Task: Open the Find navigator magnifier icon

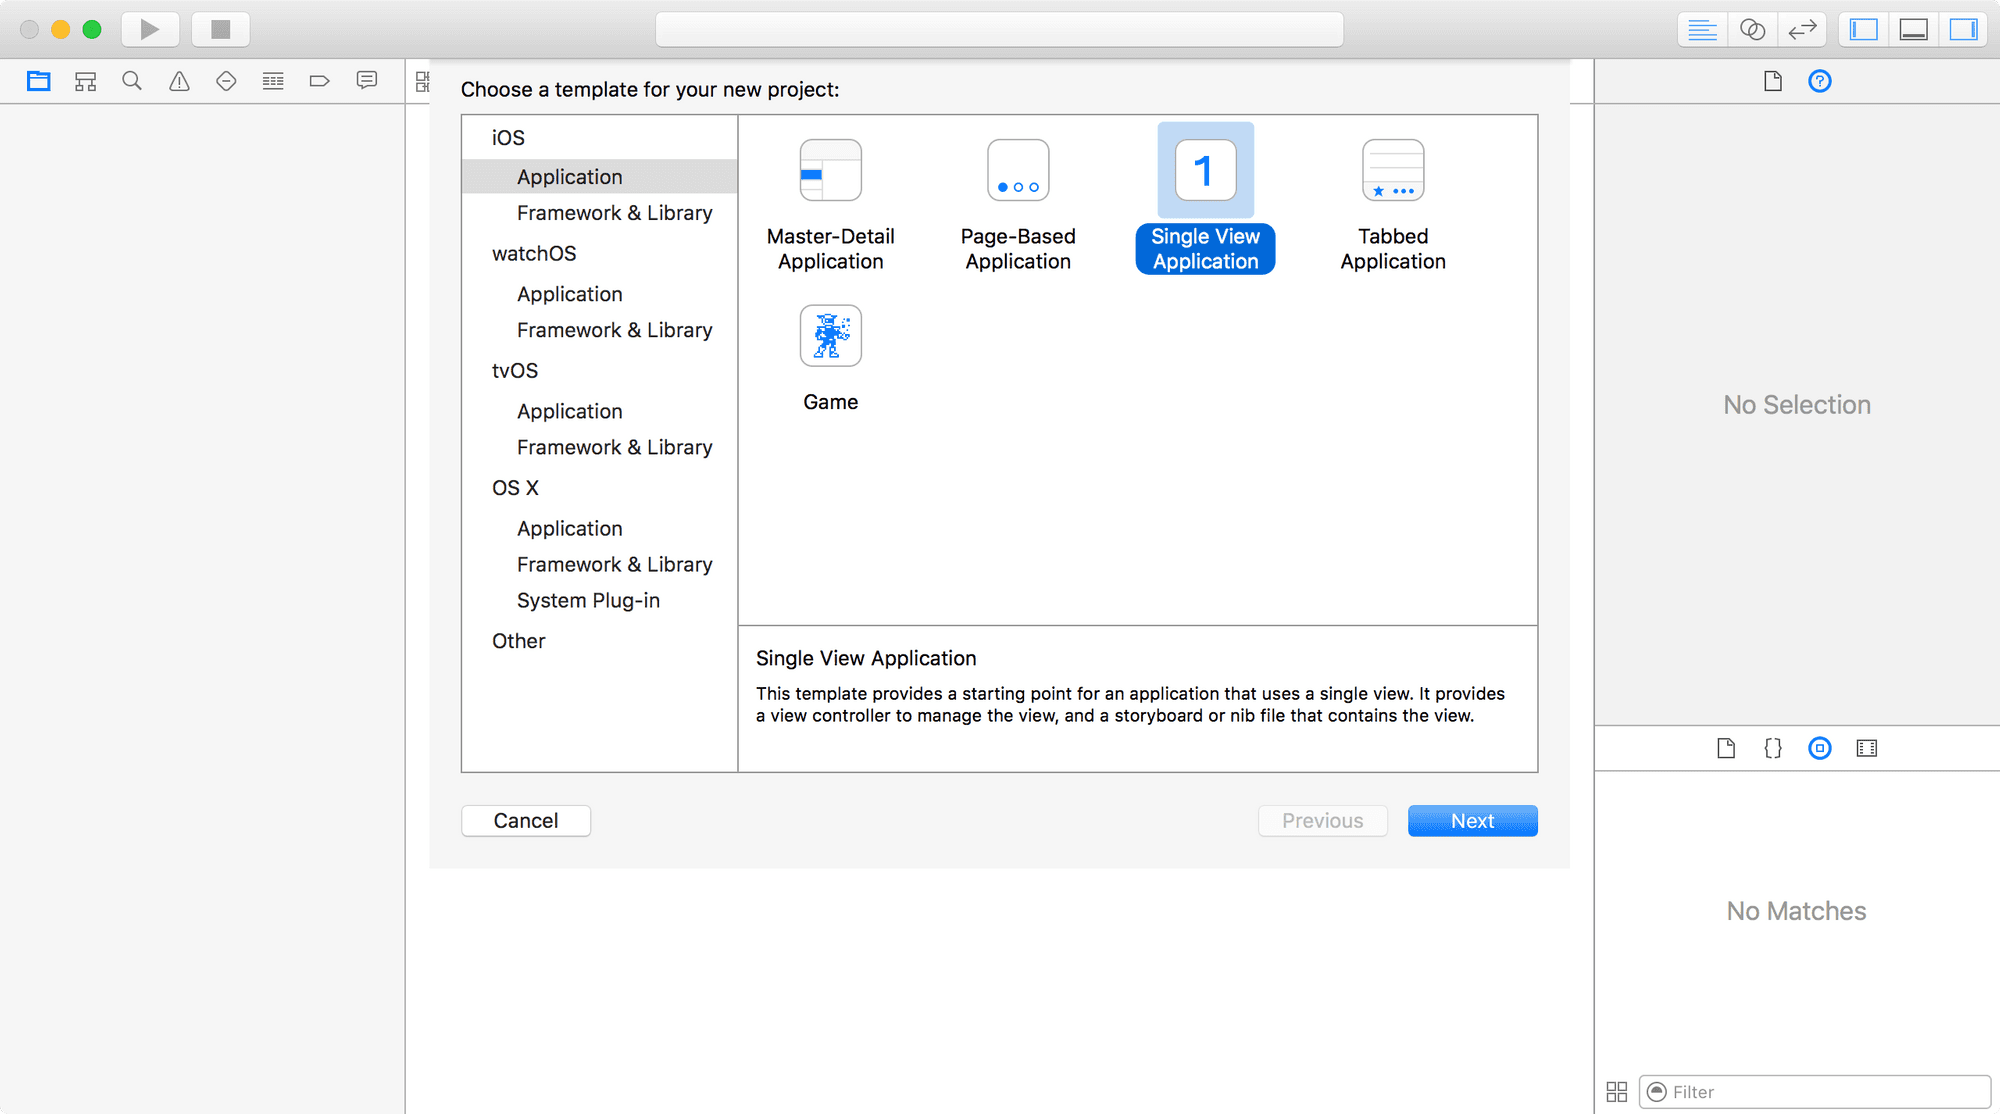Action: (132, 81)
